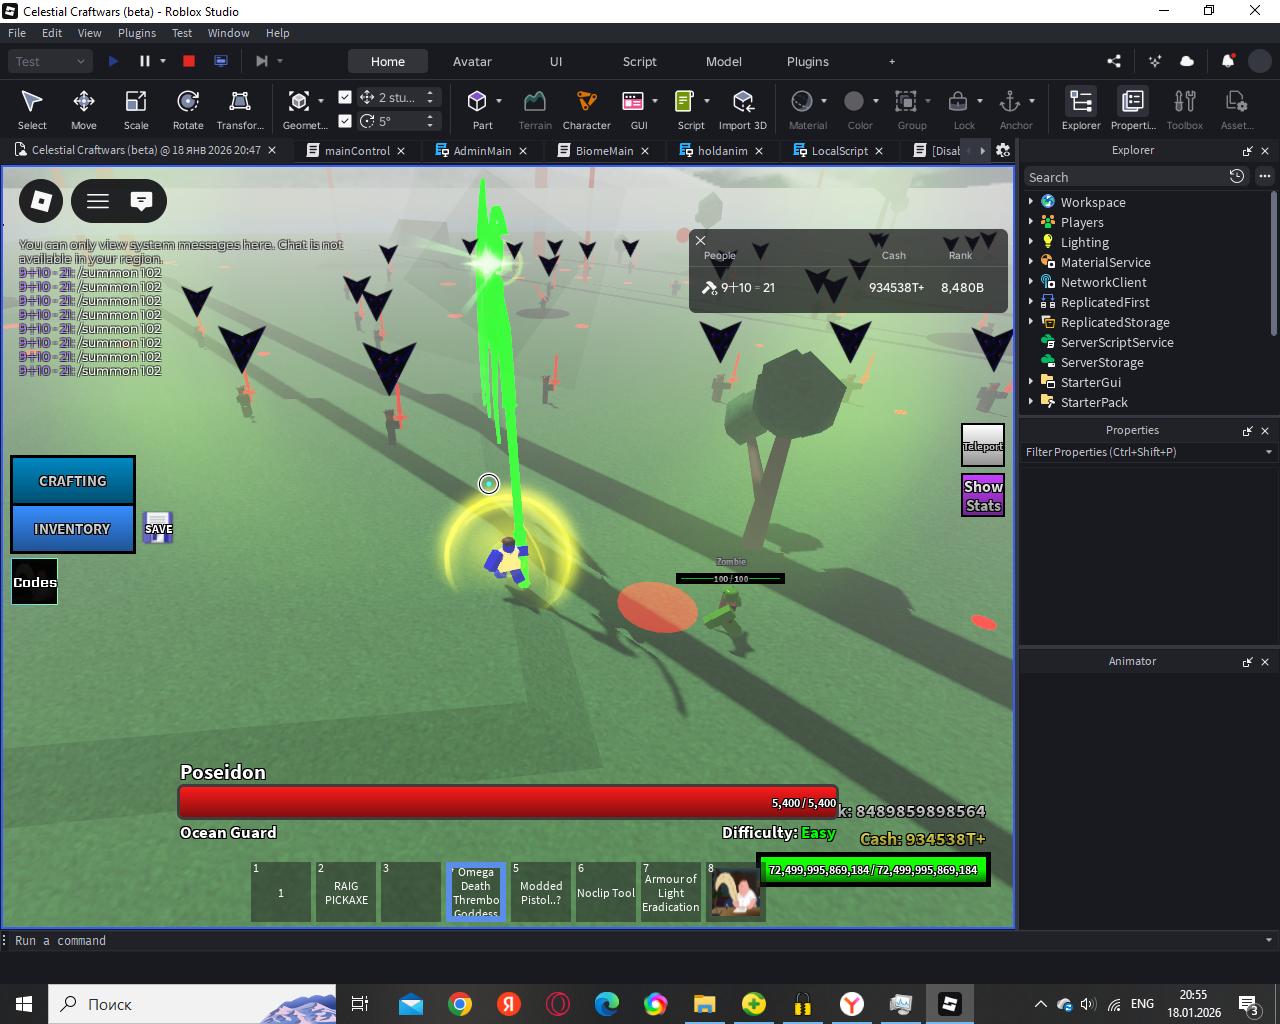
Task: Expand the Workspace tree node
Action: [1031, 201]
